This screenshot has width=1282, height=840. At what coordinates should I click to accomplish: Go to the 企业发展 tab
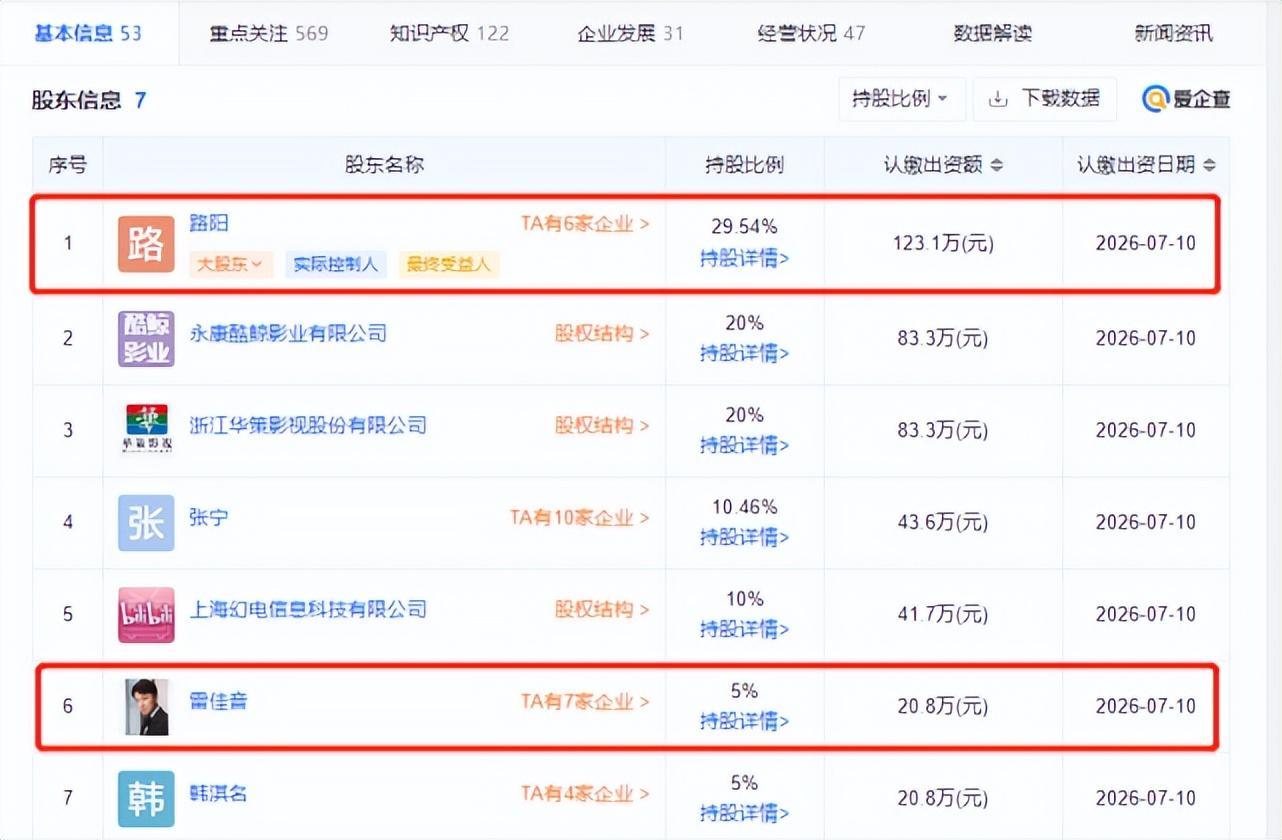[x=630, y=33]
